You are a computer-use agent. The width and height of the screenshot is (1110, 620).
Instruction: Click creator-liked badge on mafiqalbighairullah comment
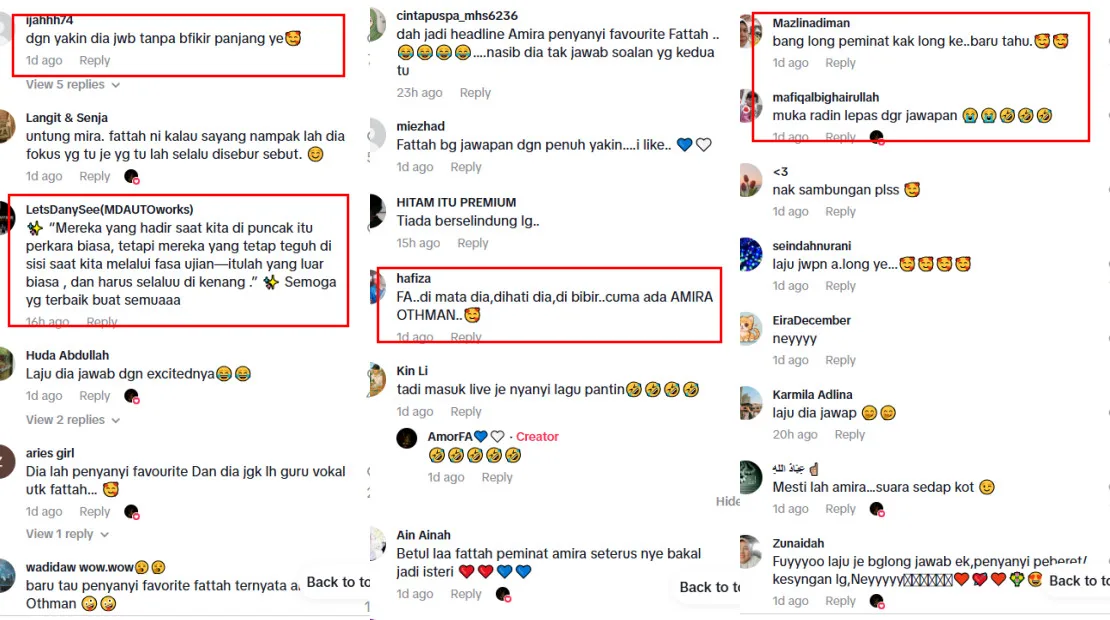(x=876, y=137)
